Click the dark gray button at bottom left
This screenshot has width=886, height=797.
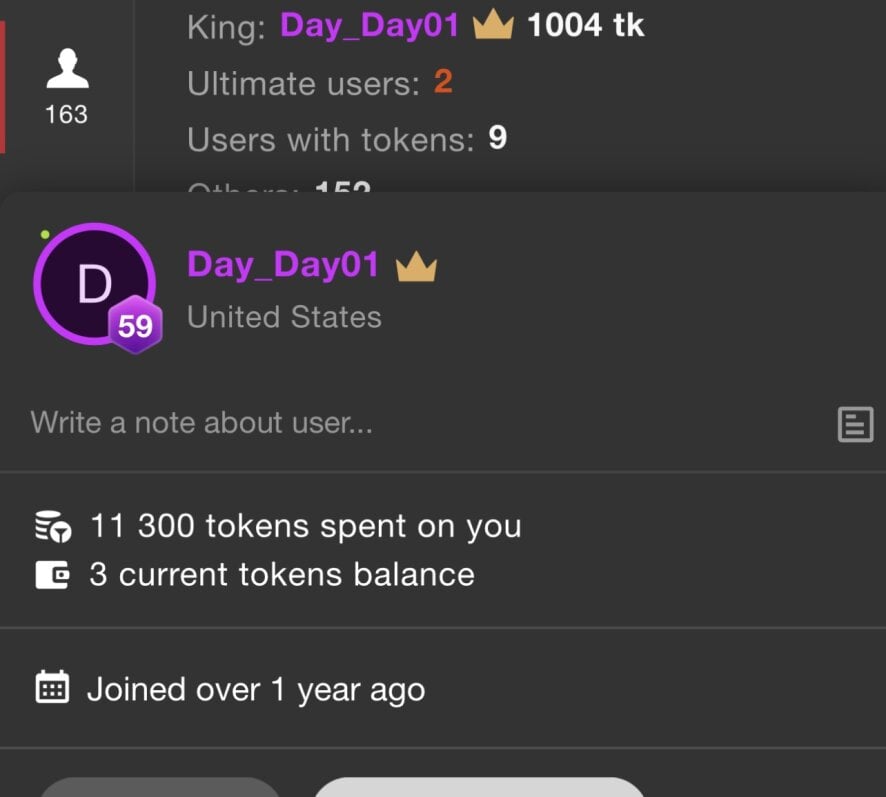[x=160, y=787]
